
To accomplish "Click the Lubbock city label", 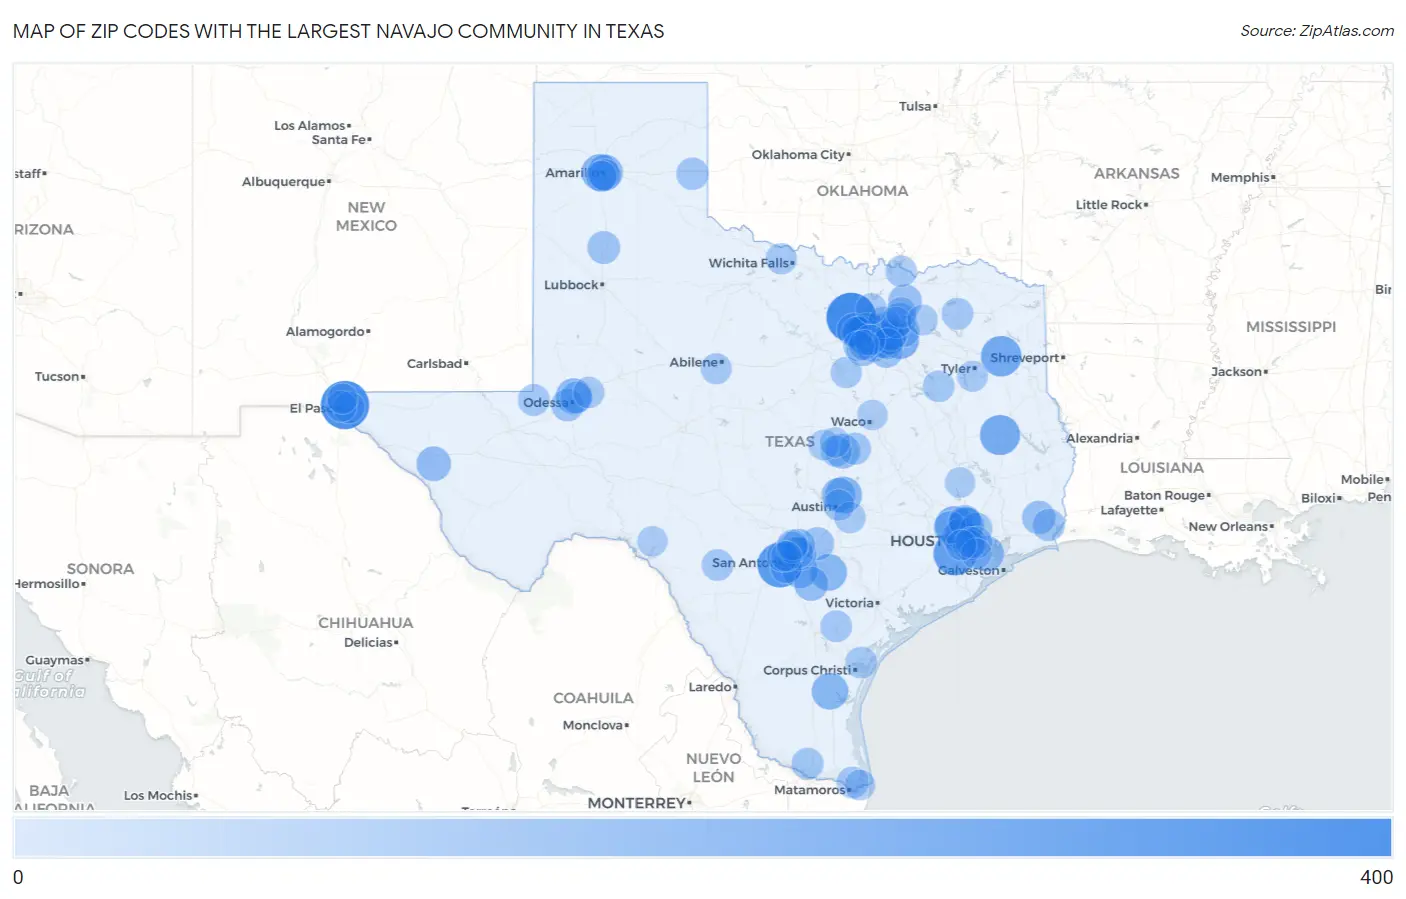I will [574, 285].
